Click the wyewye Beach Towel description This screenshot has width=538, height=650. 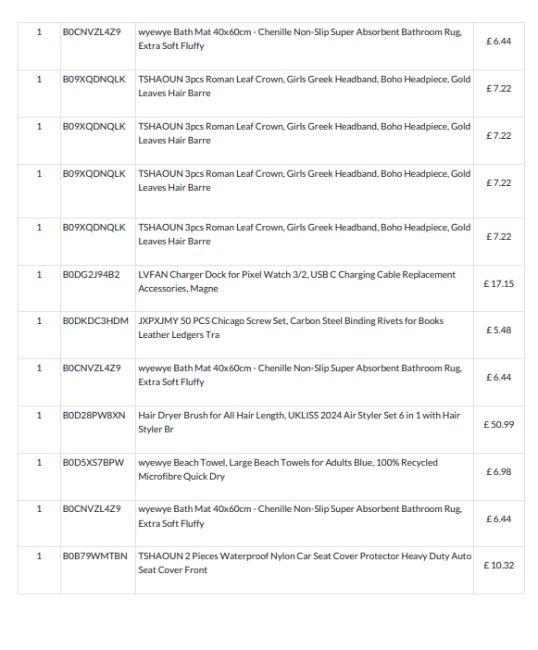[x=288, y=469]
